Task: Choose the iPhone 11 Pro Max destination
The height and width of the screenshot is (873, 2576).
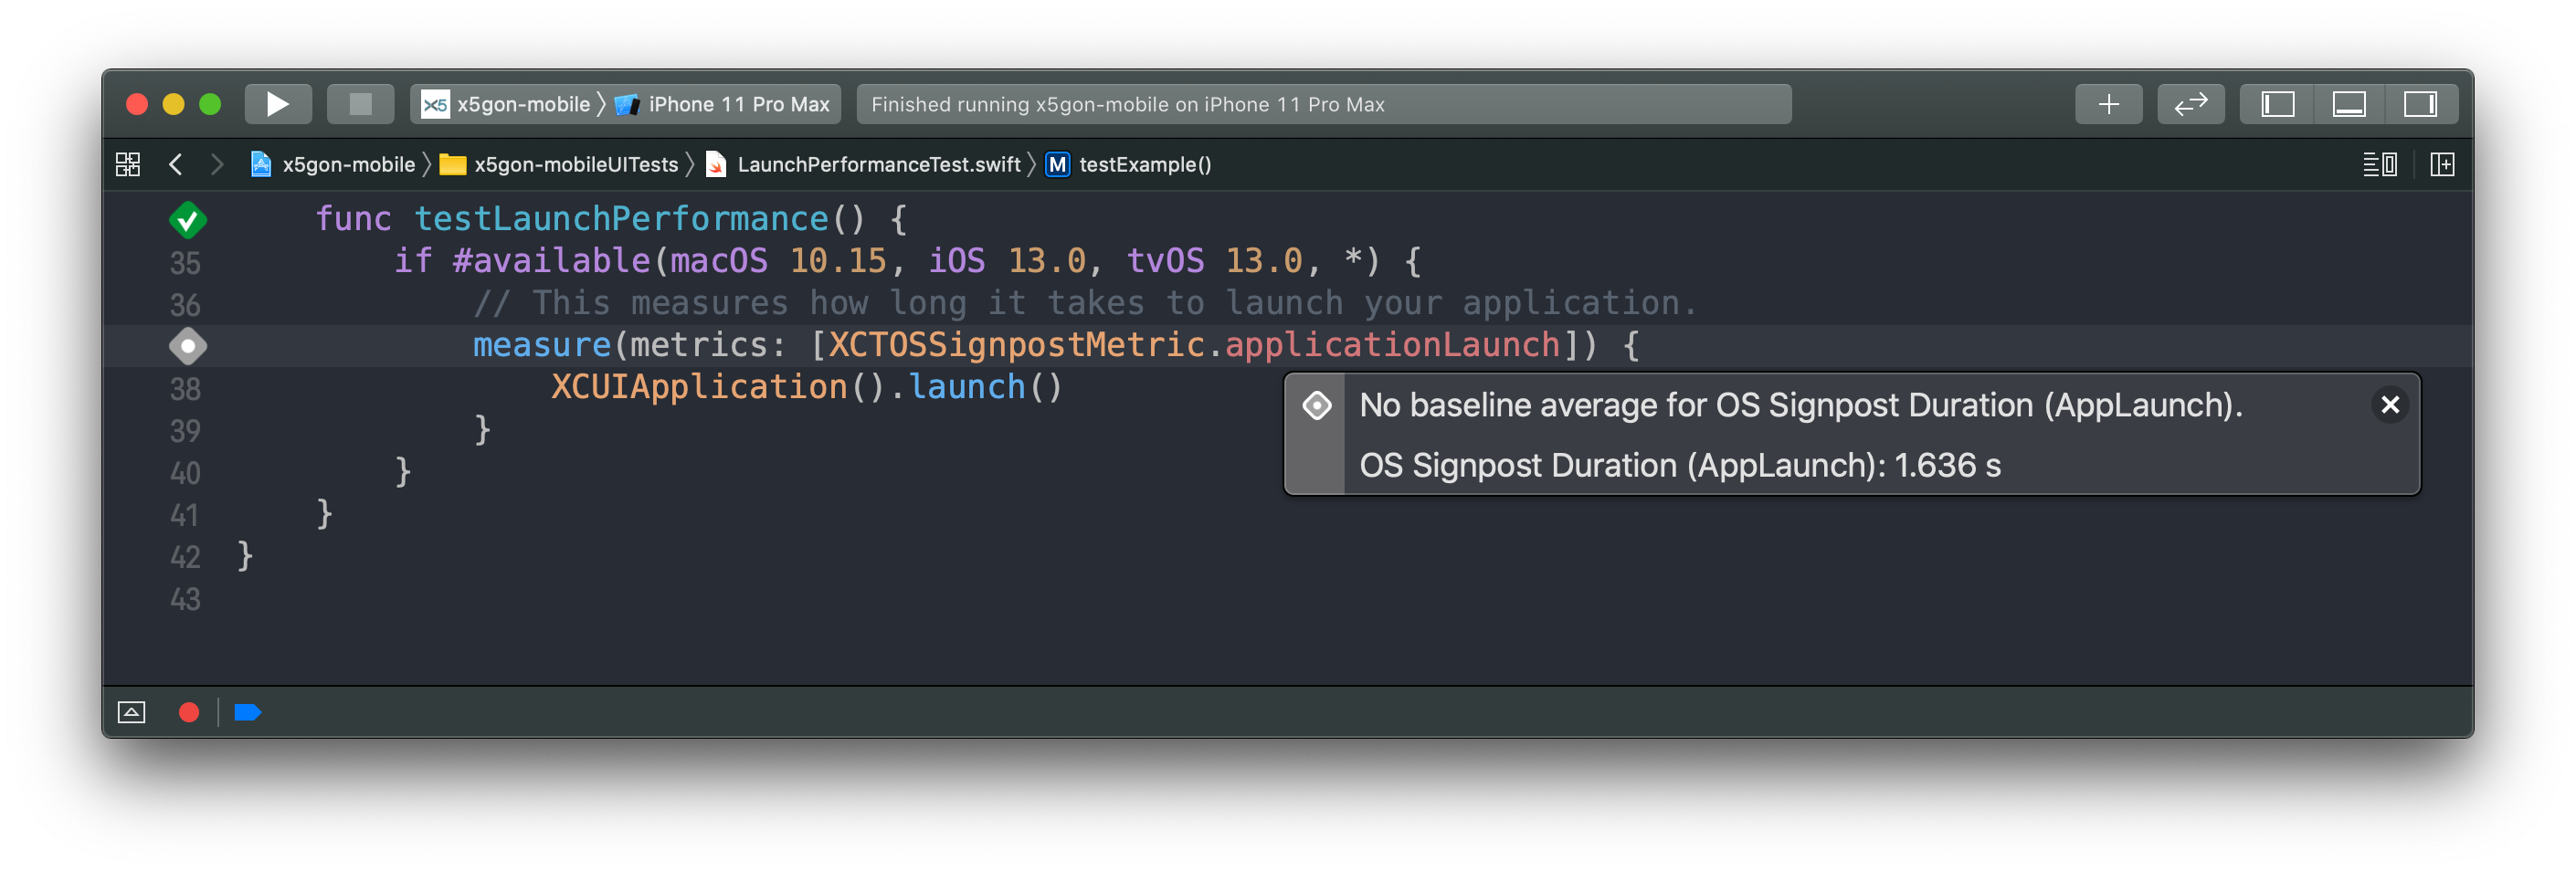Action: (724, 104)
